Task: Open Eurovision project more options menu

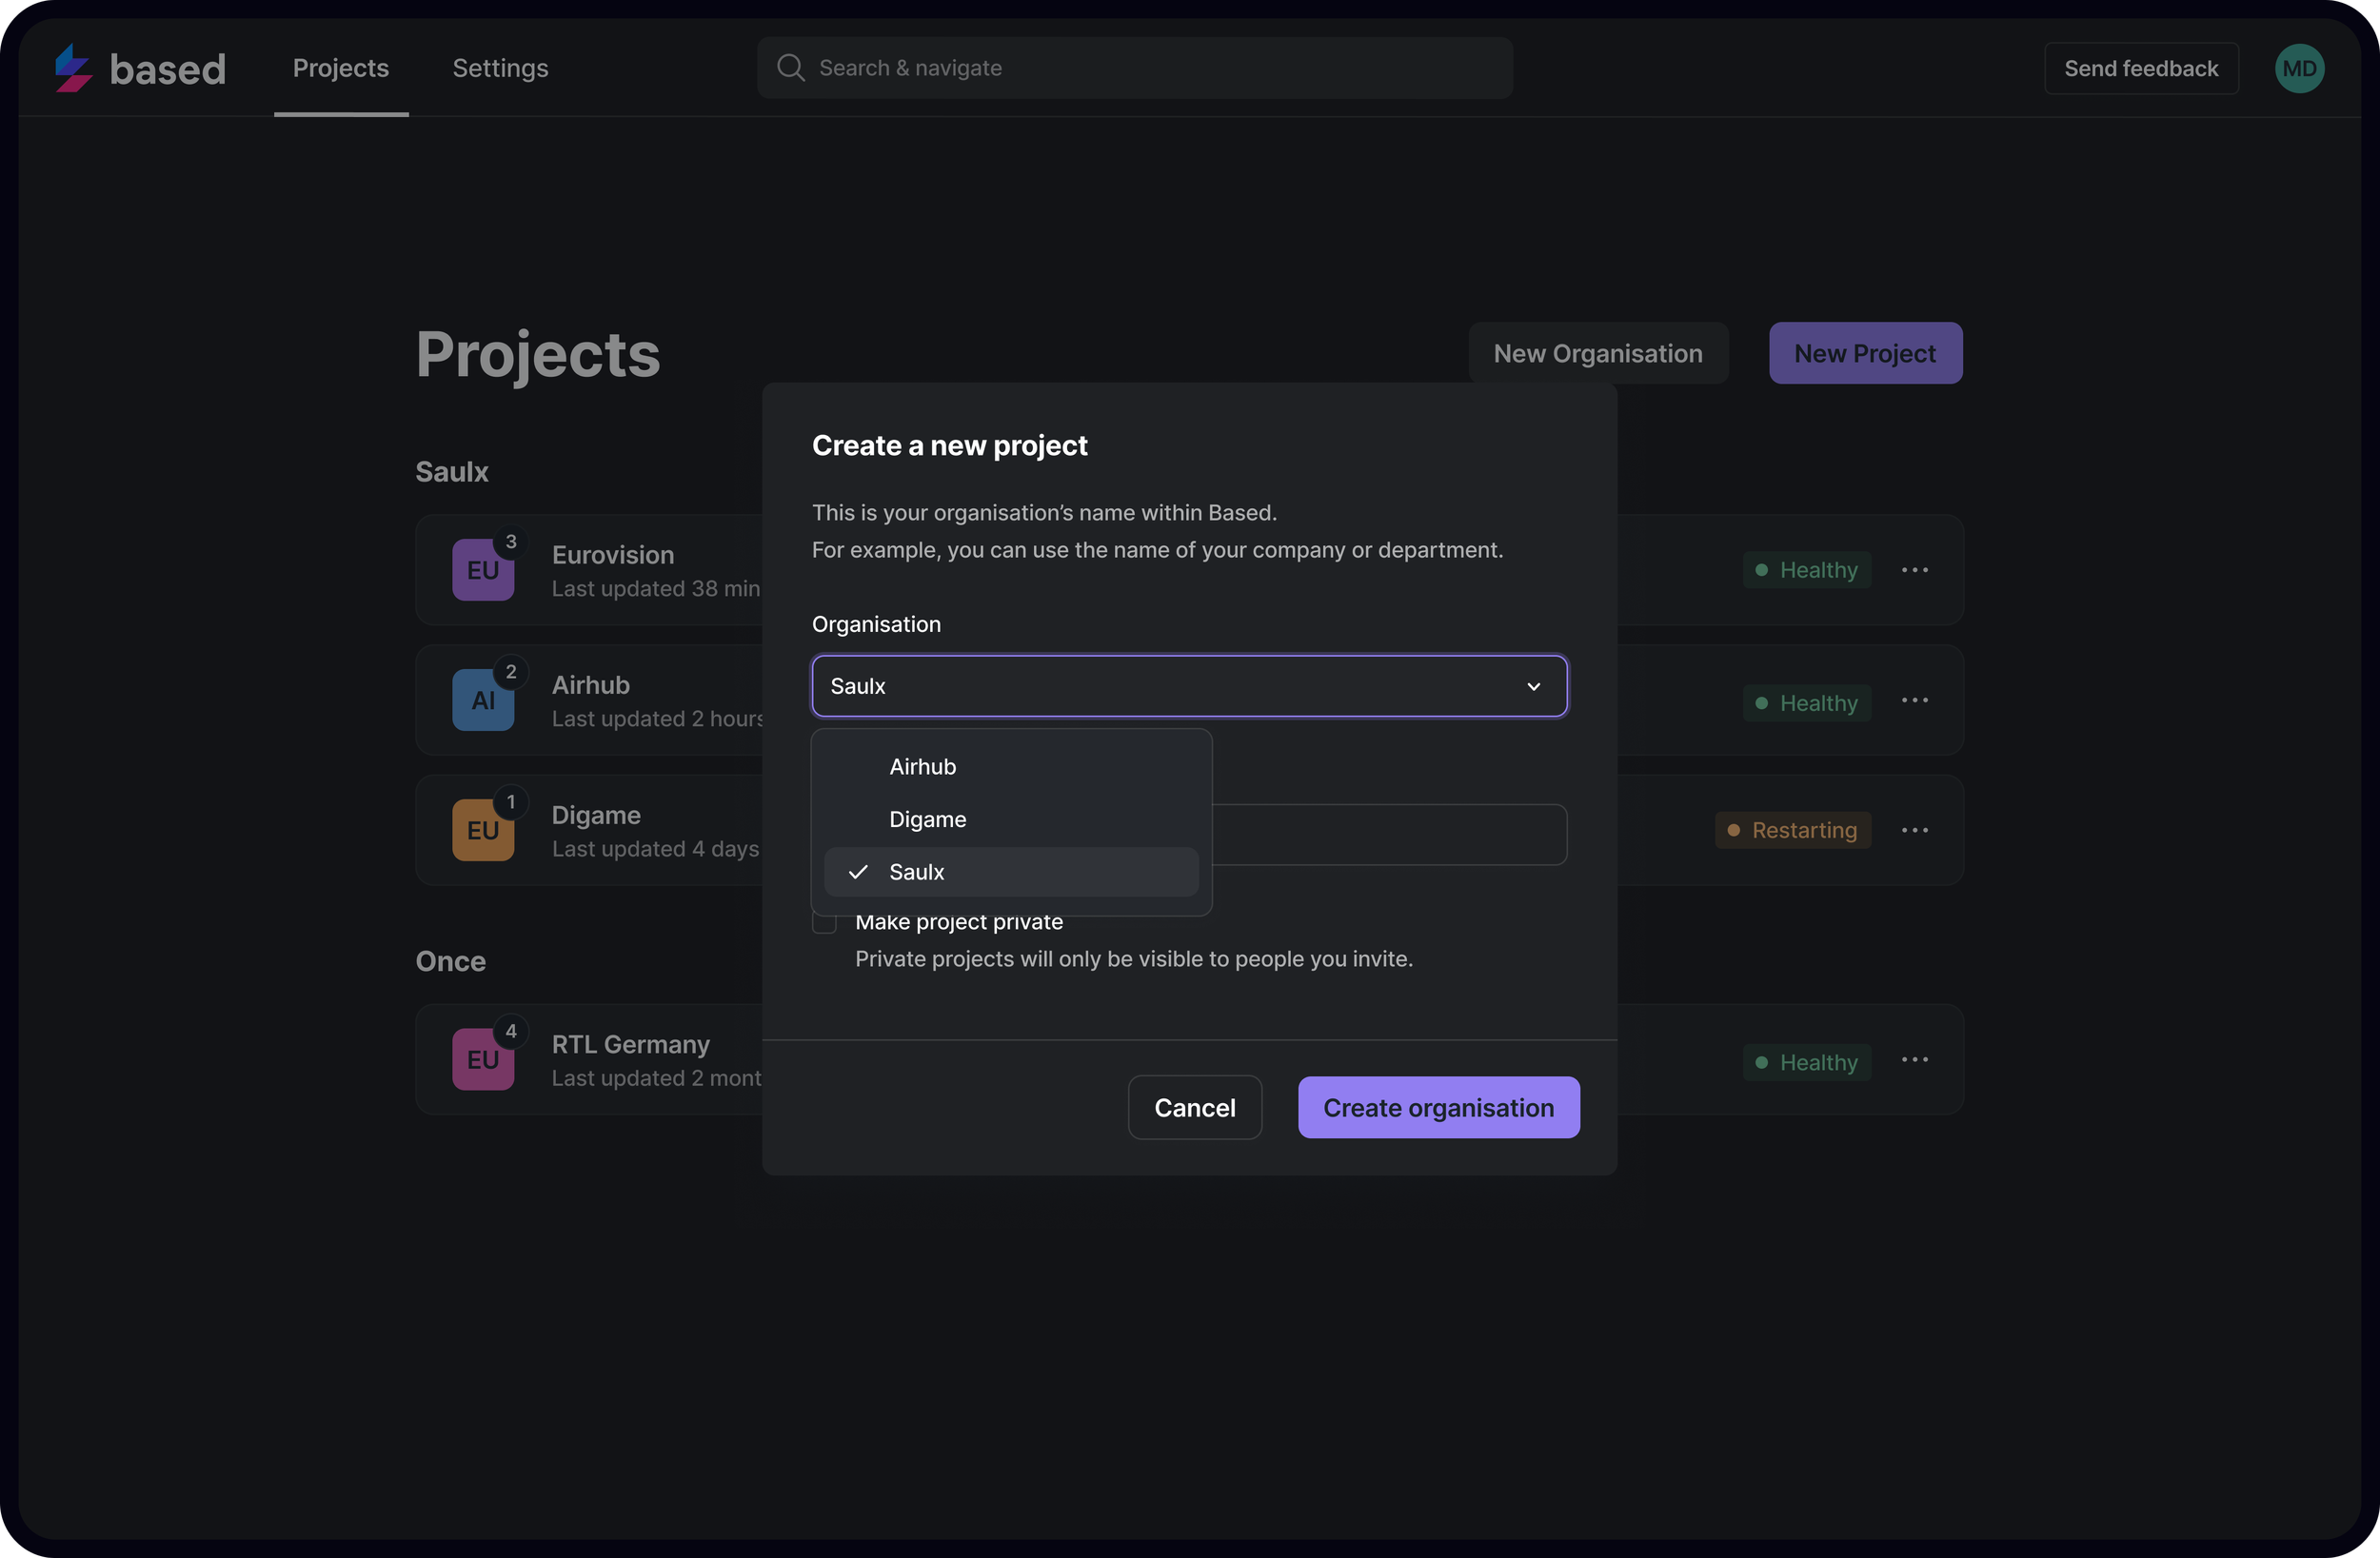Action: click(x=1914, y=570)
